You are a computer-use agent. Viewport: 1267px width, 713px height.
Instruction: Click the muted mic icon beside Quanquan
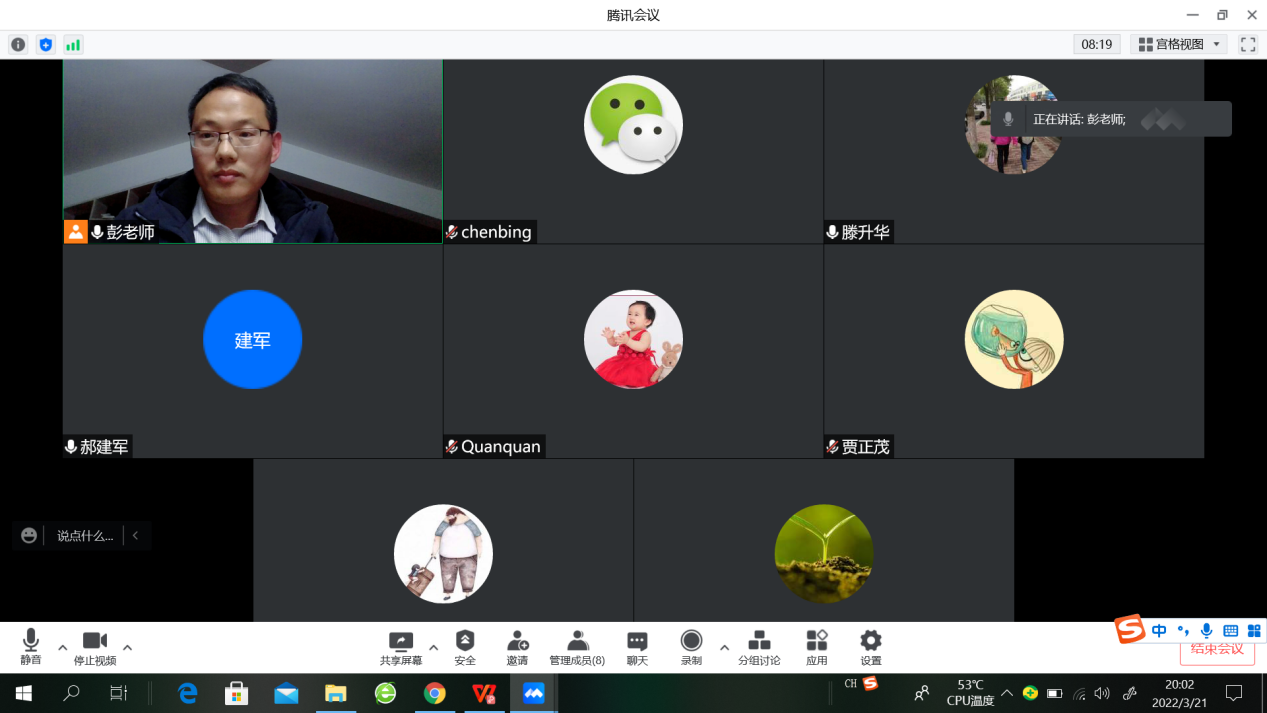(x=452, y=447)
